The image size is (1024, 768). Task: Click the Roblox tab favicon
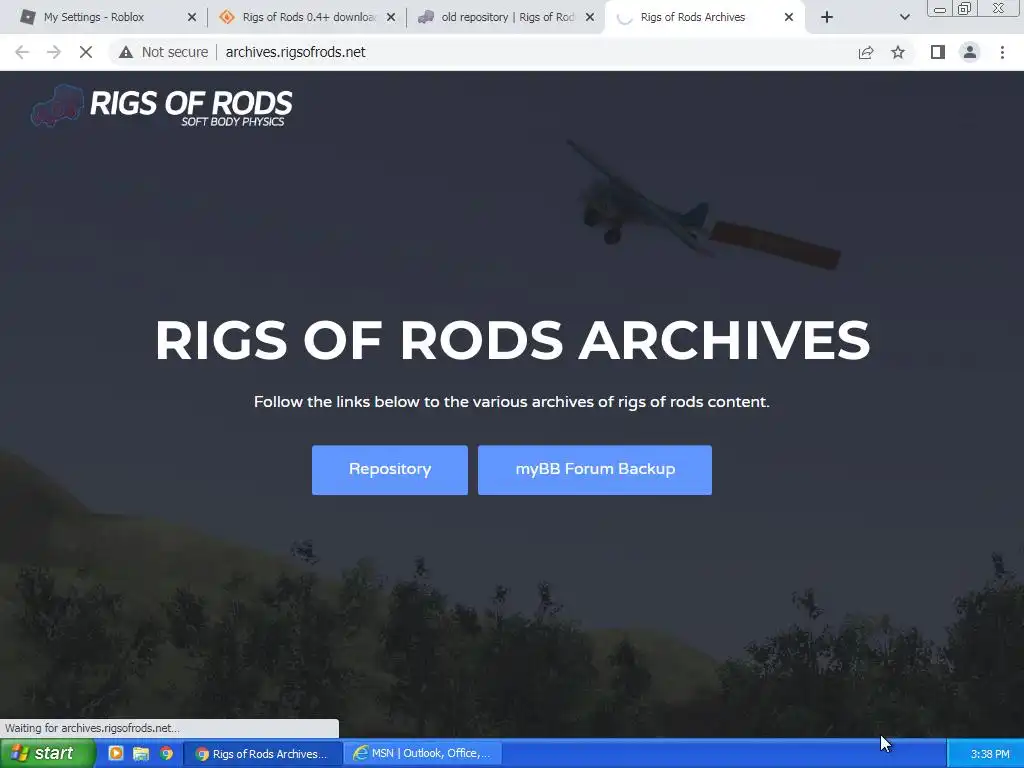(27, 17)
